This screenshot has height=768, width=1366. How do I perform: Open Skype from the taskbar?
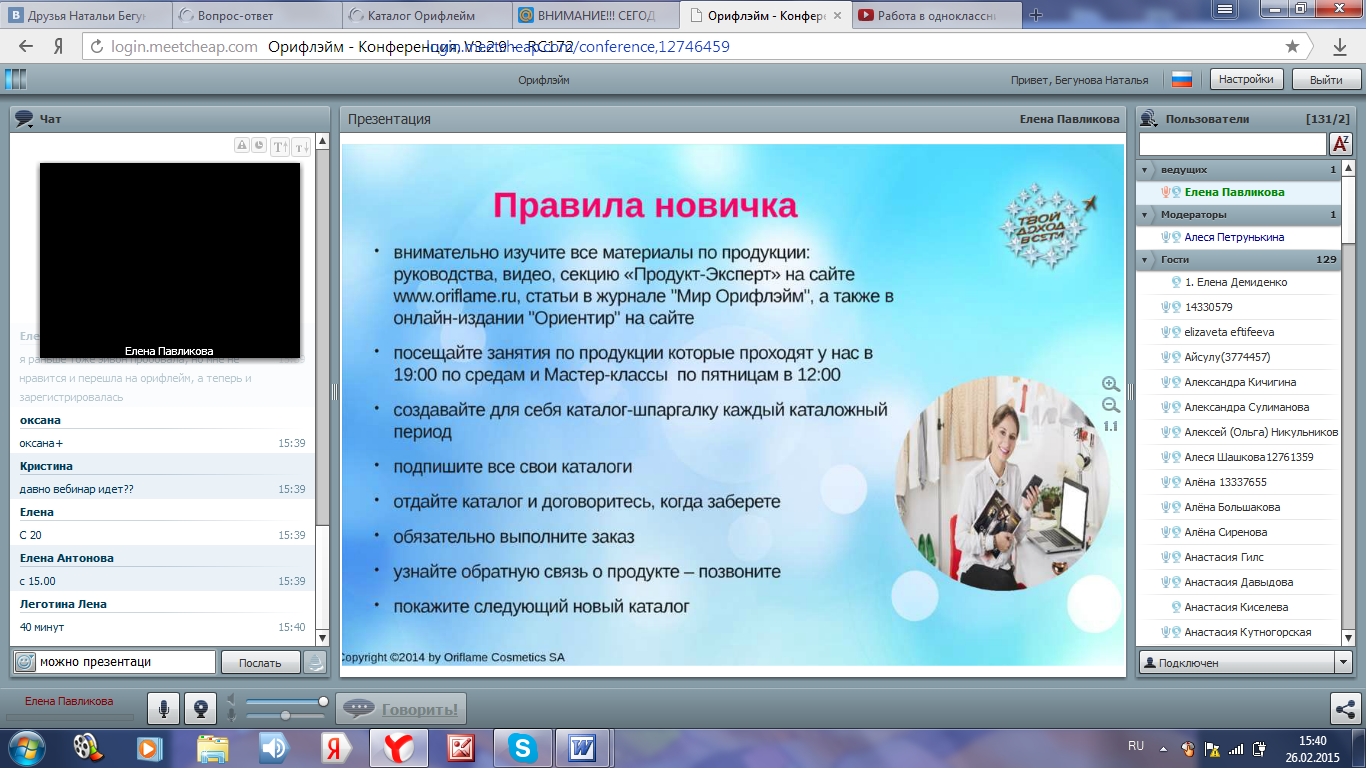(522, 747)
